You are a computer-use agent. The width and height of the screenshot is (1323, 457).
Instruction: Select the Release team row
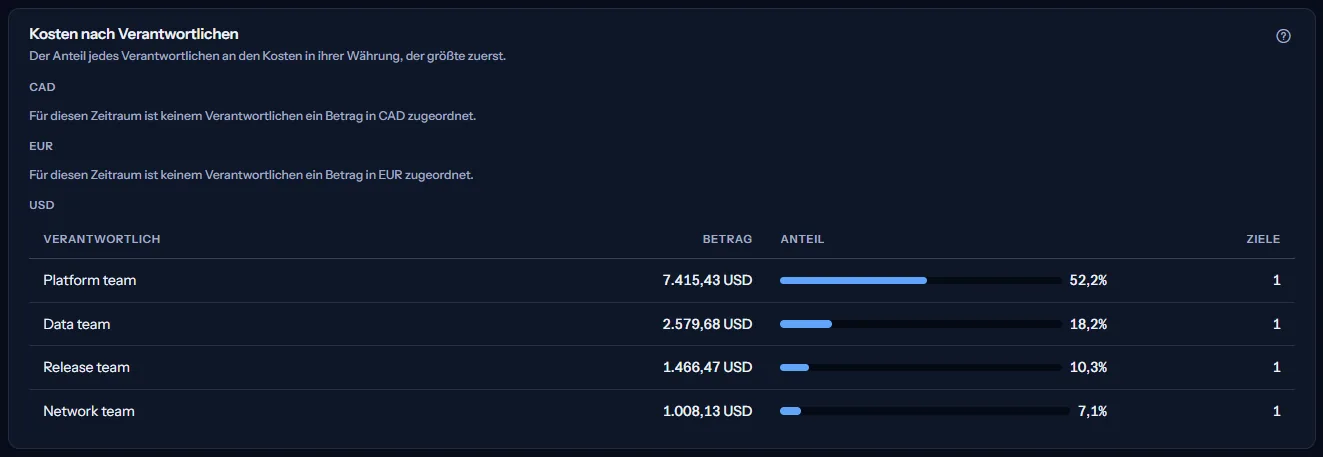click(x=662, y=367)
